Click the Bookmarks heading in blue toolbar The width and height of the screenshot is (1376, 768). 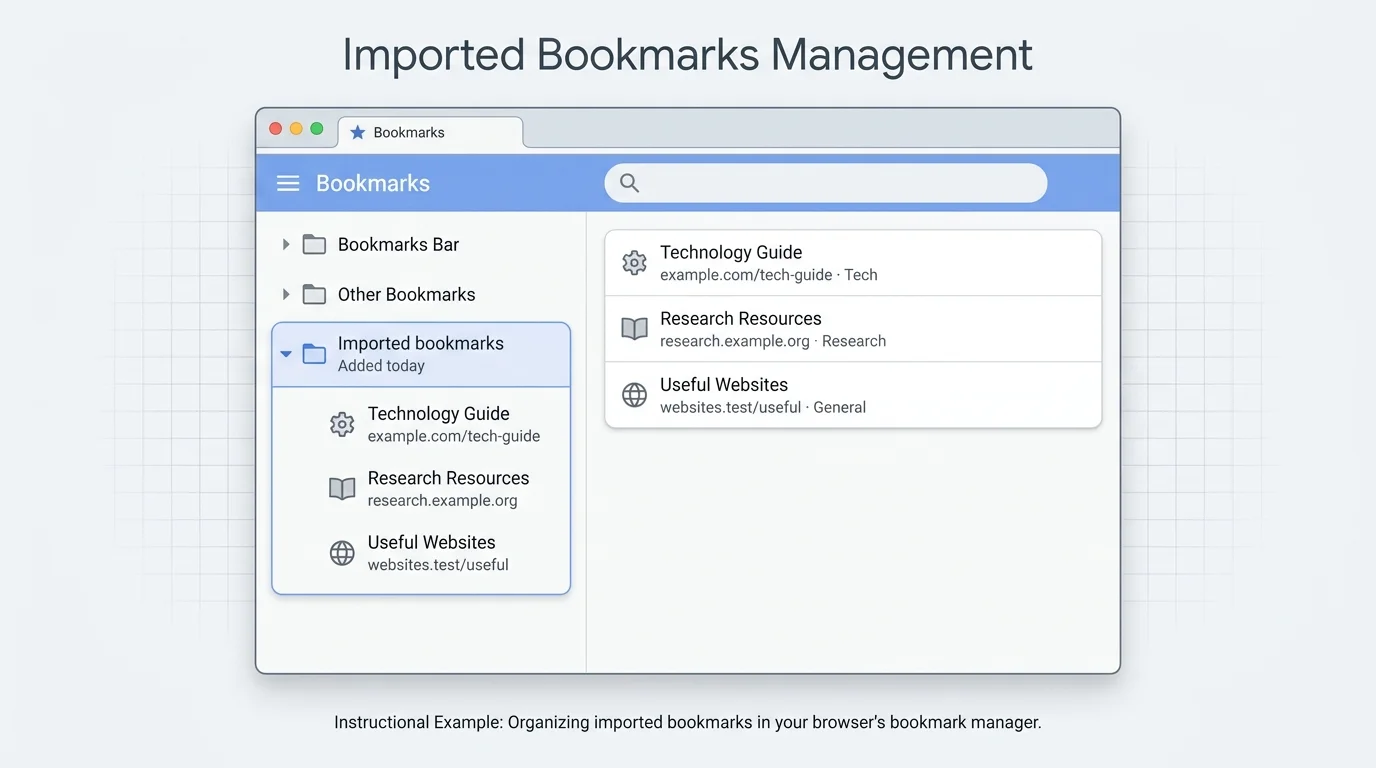tap(373, 183)
